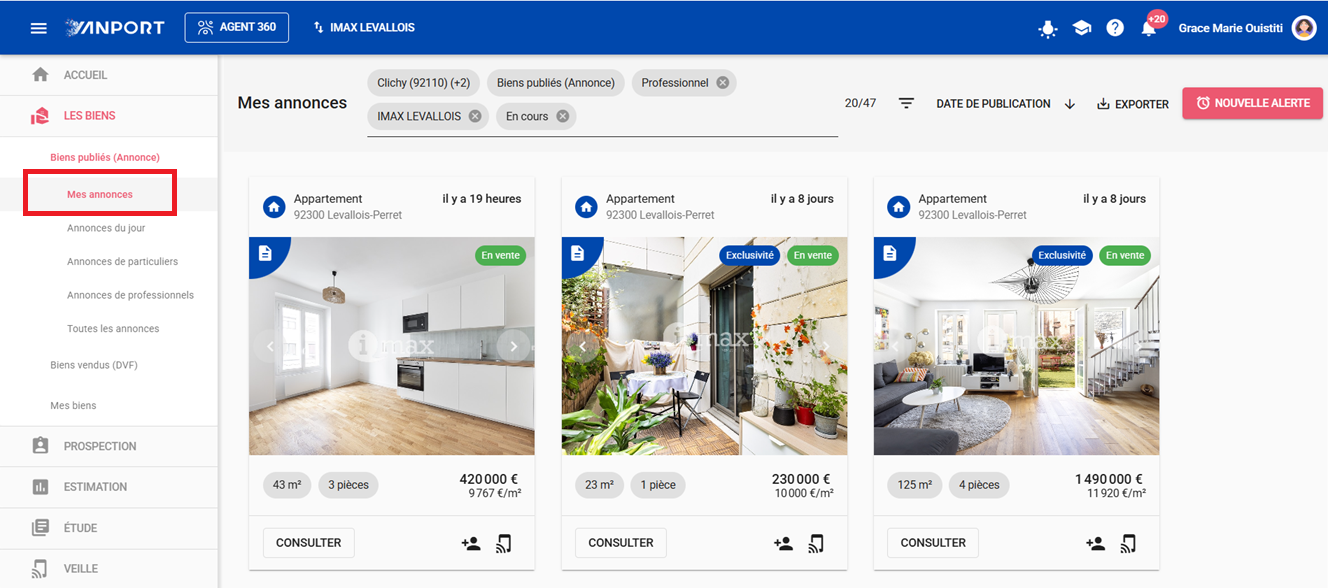Switch agency via IMAX LEVALLOIS selector
Screen dimensions: 1328x588
[x=364, y=27]
